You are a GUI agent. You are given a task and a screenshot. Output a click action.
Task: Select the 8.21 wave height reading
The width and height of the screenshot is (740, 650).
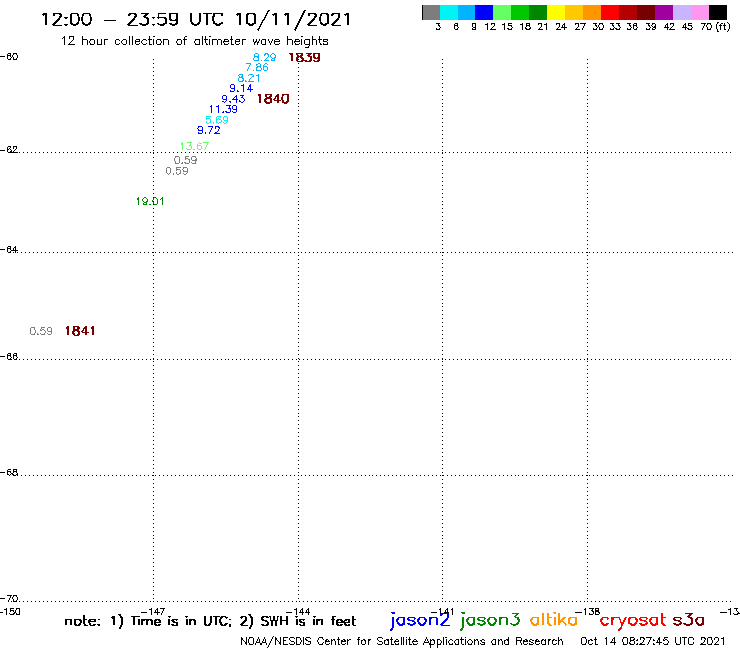pyautogui.click(x=249, y=78)
